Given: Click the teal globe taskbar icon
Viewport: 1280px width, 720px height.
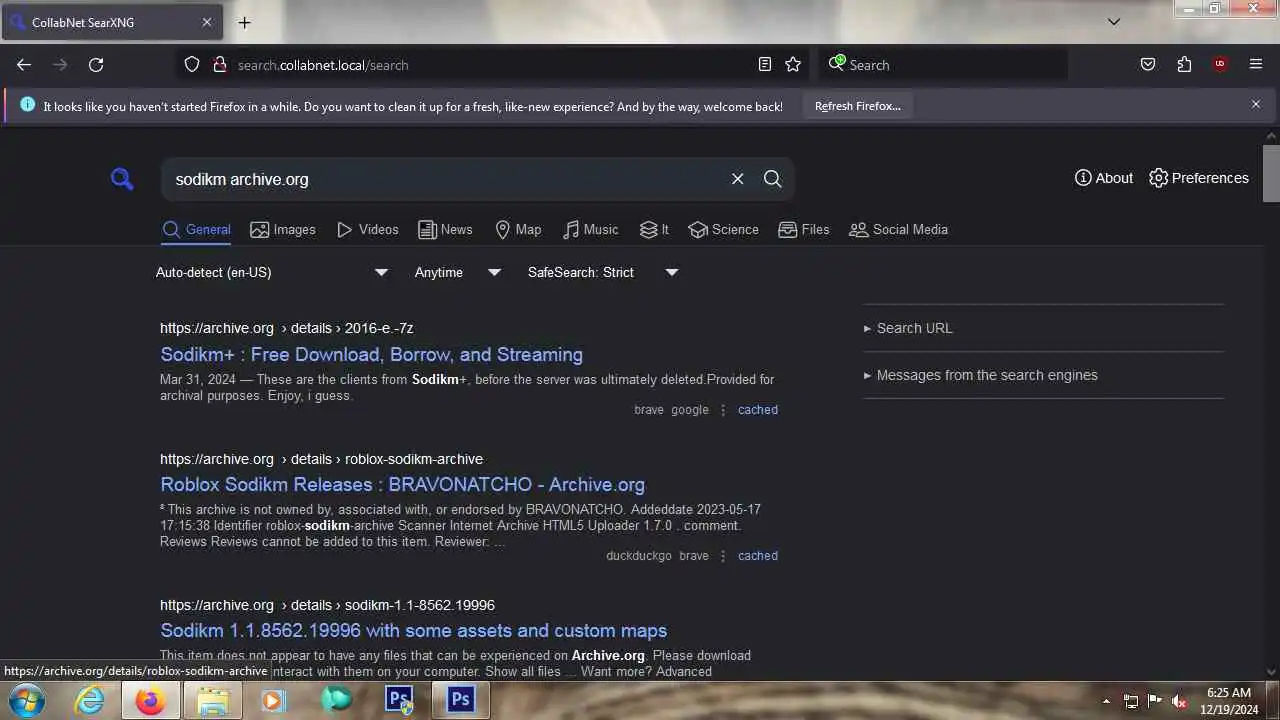Looking at the screenshot, I should pos(337,700).
